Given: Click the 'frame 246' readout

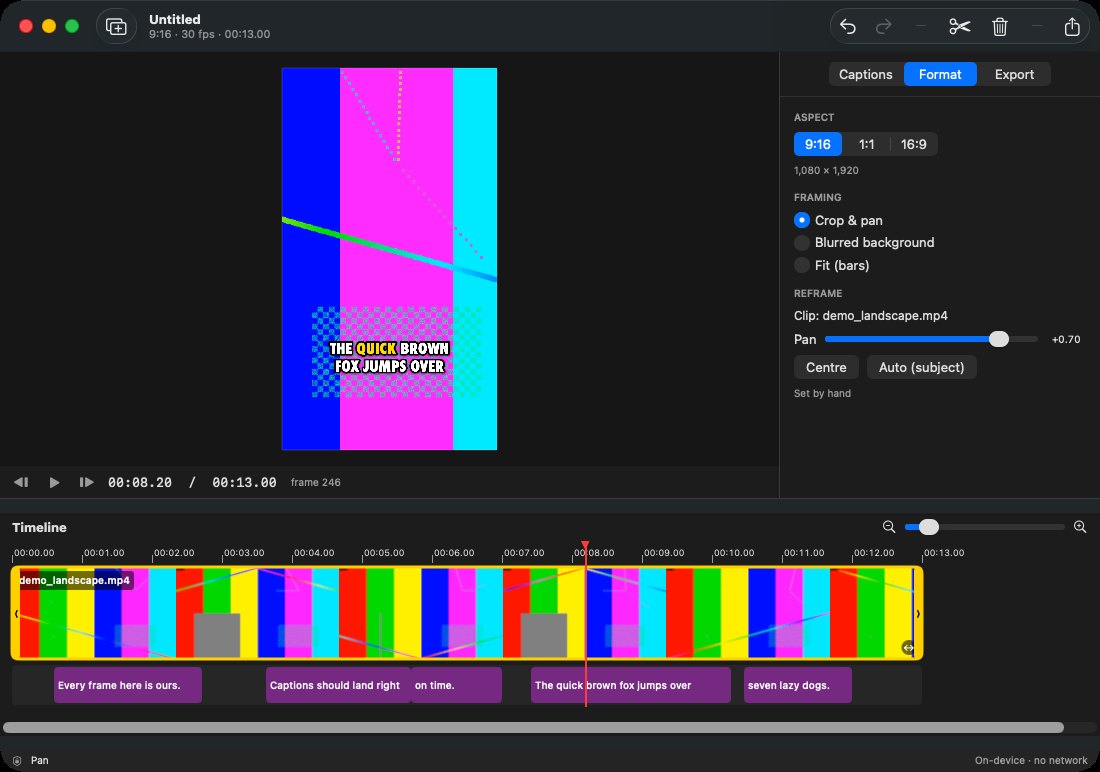Looking at the screenshot, I should [316, 482].
